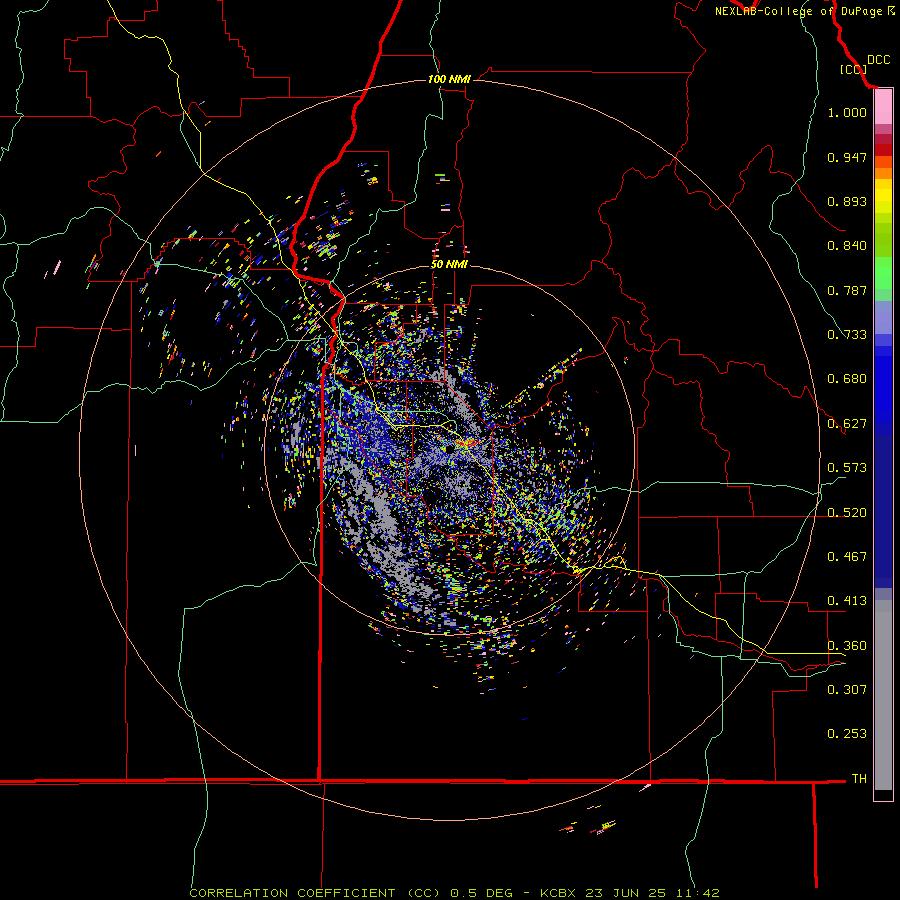The width and height of the screenshot is (900, 900).
Task: Click the NEXLAB-College of DuPage label
Action: pos(804,11)
